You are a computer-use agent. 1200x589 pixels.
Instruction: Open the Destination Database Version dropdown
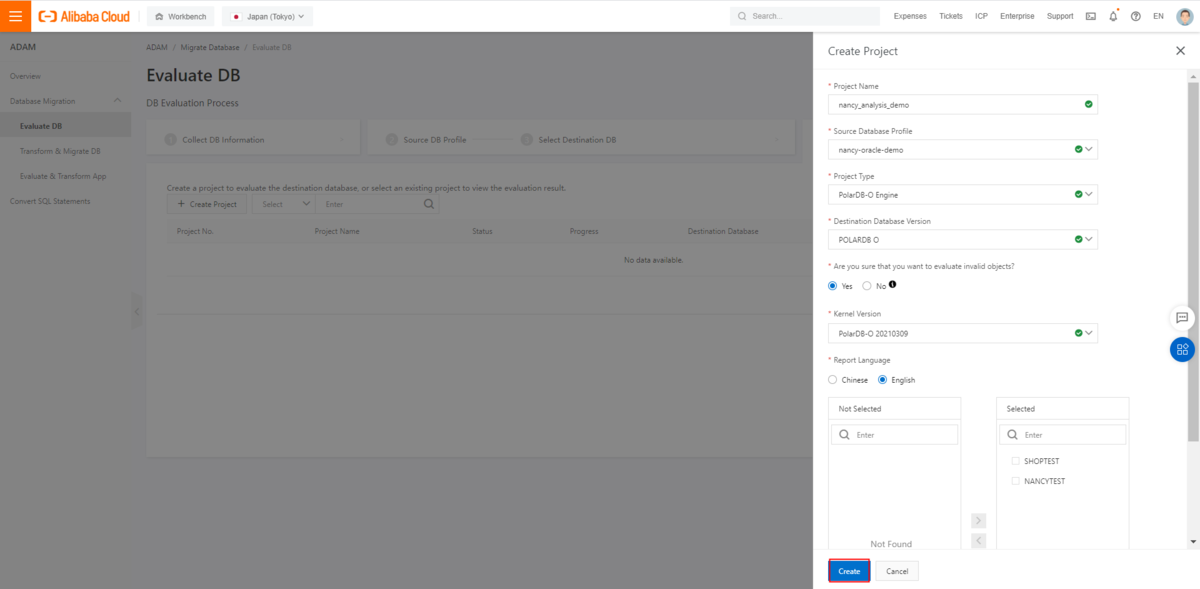963,240
